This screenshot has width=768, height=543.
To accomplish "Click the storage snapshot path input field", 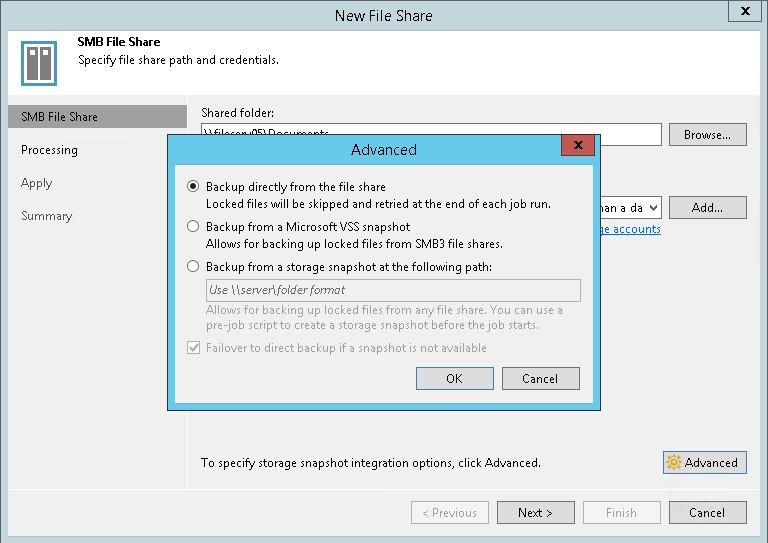I will click(x=393, y=290).
